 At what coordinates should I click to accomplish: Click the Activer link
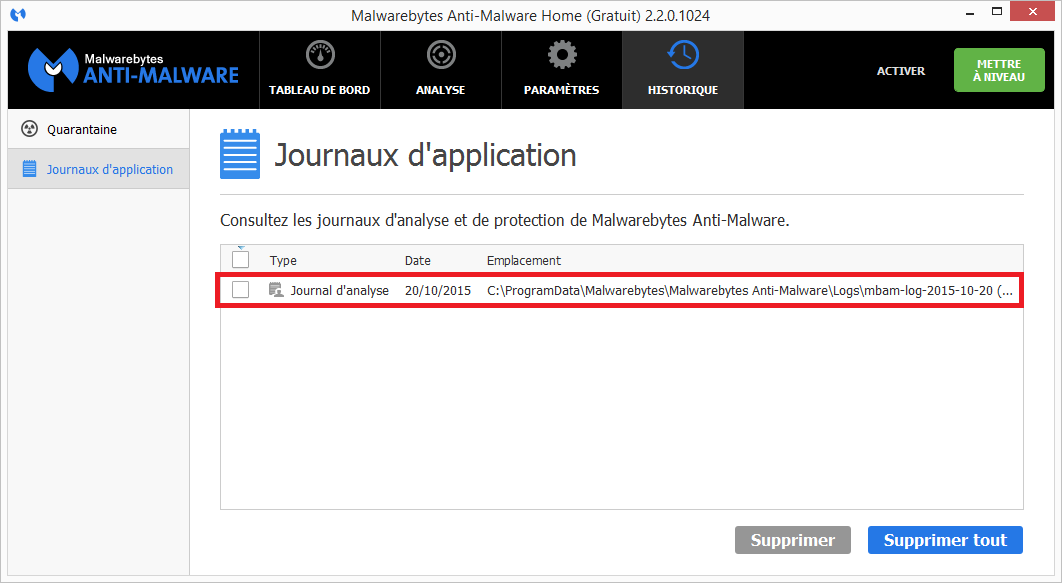(900, 71)
